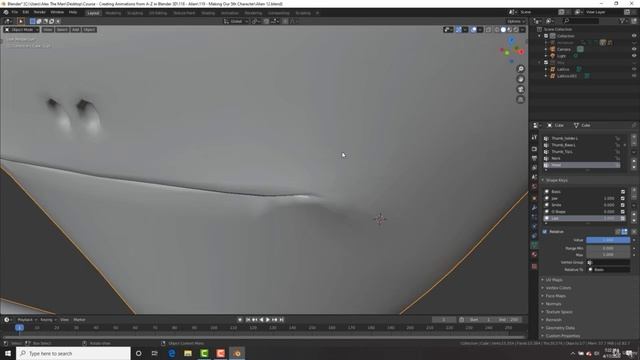Screen dimensions: 640x360
Task: Click the Vertex Group field
Action: tap(608, 262)
